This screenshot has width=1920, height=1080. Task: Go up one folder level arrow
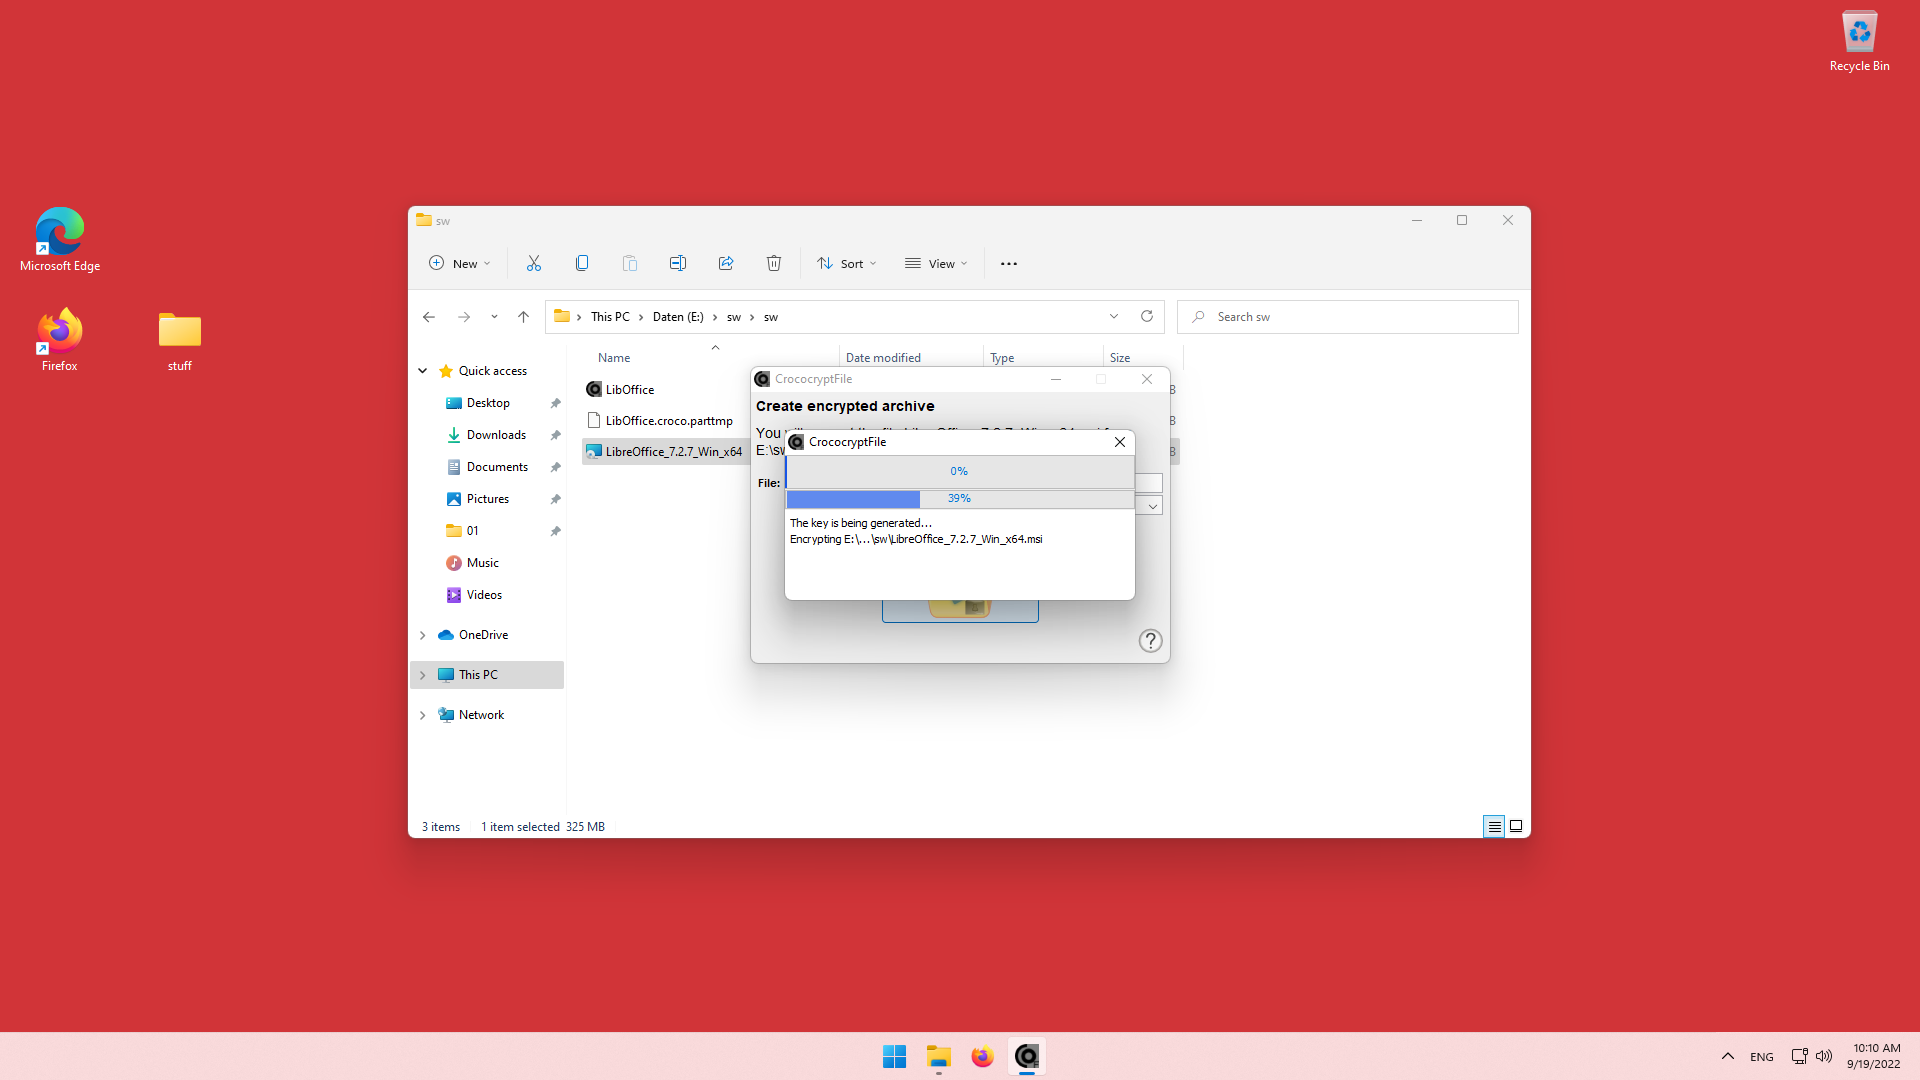(523, 317)
